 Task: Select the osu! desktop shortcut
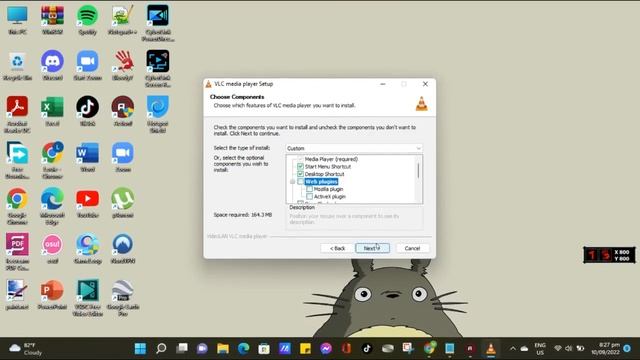click(52, 249)
